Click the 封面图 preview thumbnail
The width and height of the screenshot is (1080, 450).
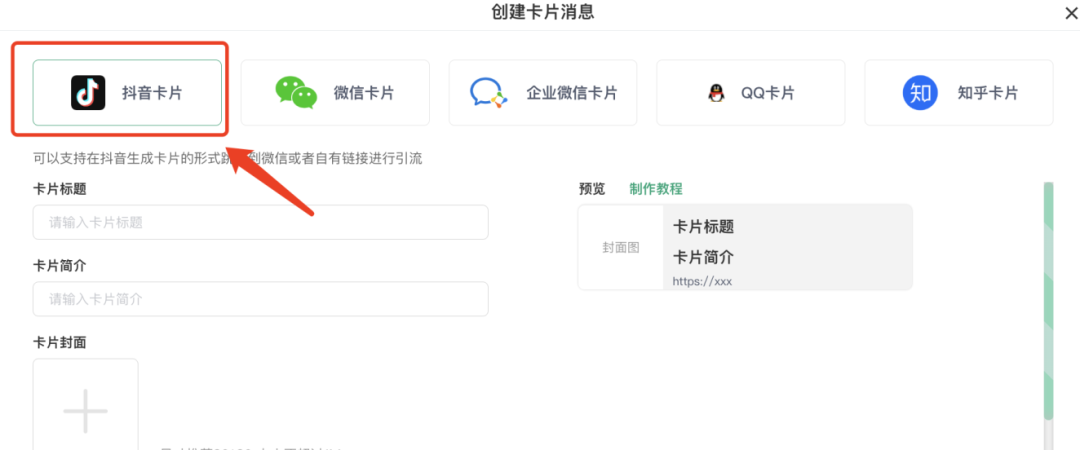point(621,247)
